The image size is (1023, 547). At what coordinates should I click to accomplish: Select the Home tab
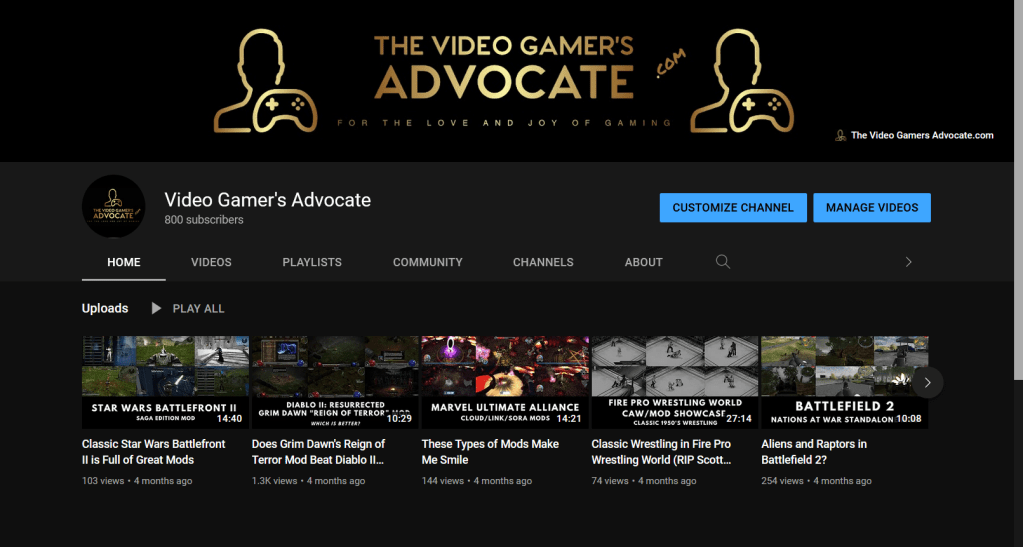[x=124, y=262]
